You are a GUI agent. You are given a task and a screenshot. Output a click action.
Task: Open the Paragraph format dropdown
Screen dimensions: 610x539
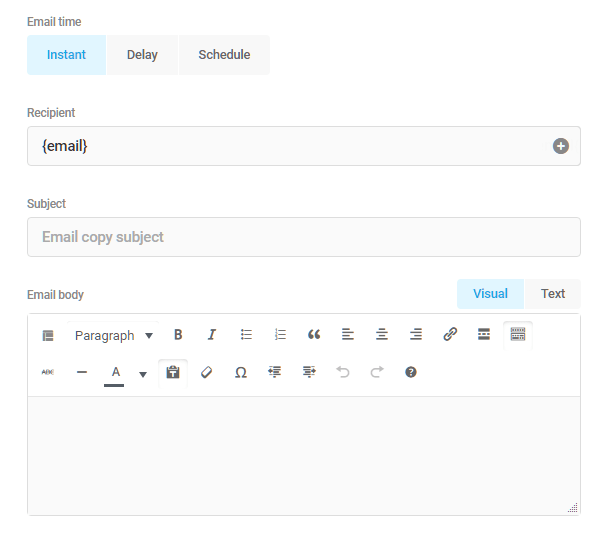tap(113, 336)
